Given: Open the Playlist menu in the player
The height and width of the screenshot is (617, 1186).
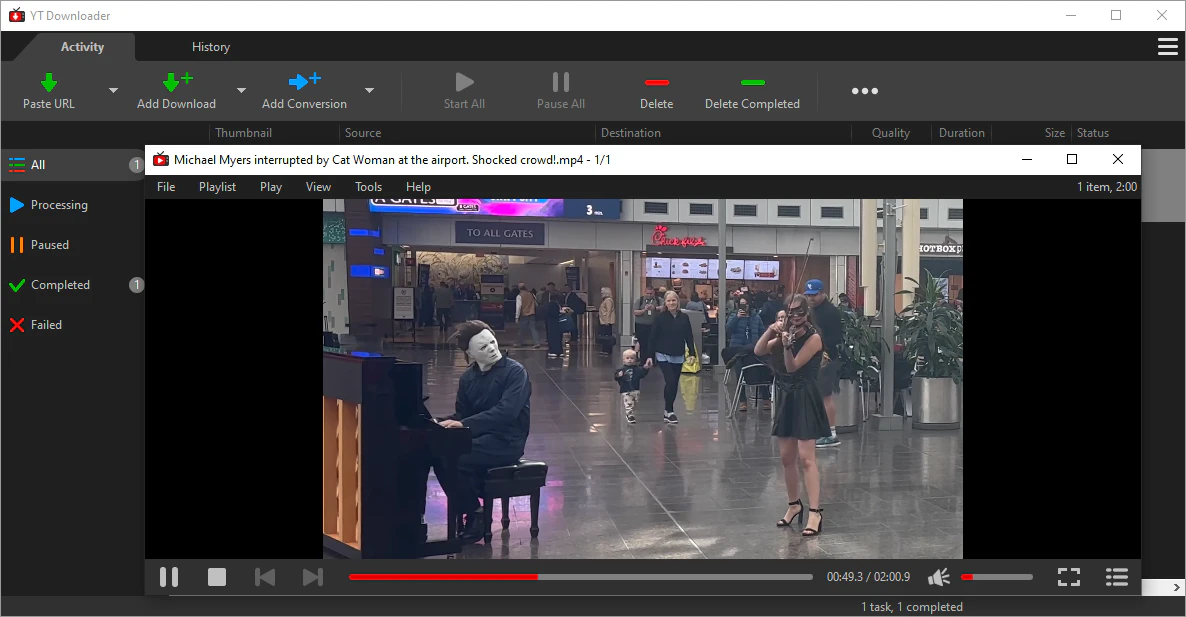Looking at the screenshot, I should point(217,187).
